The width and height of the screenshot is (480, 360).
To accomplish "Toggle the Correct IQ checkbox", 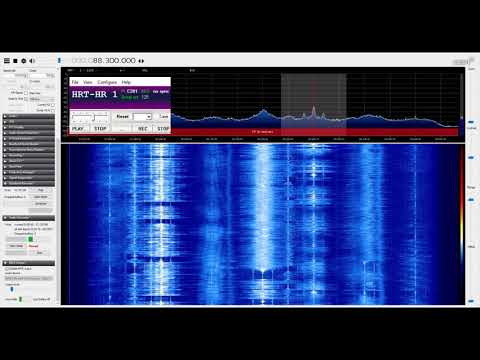I will click(53, 105).
